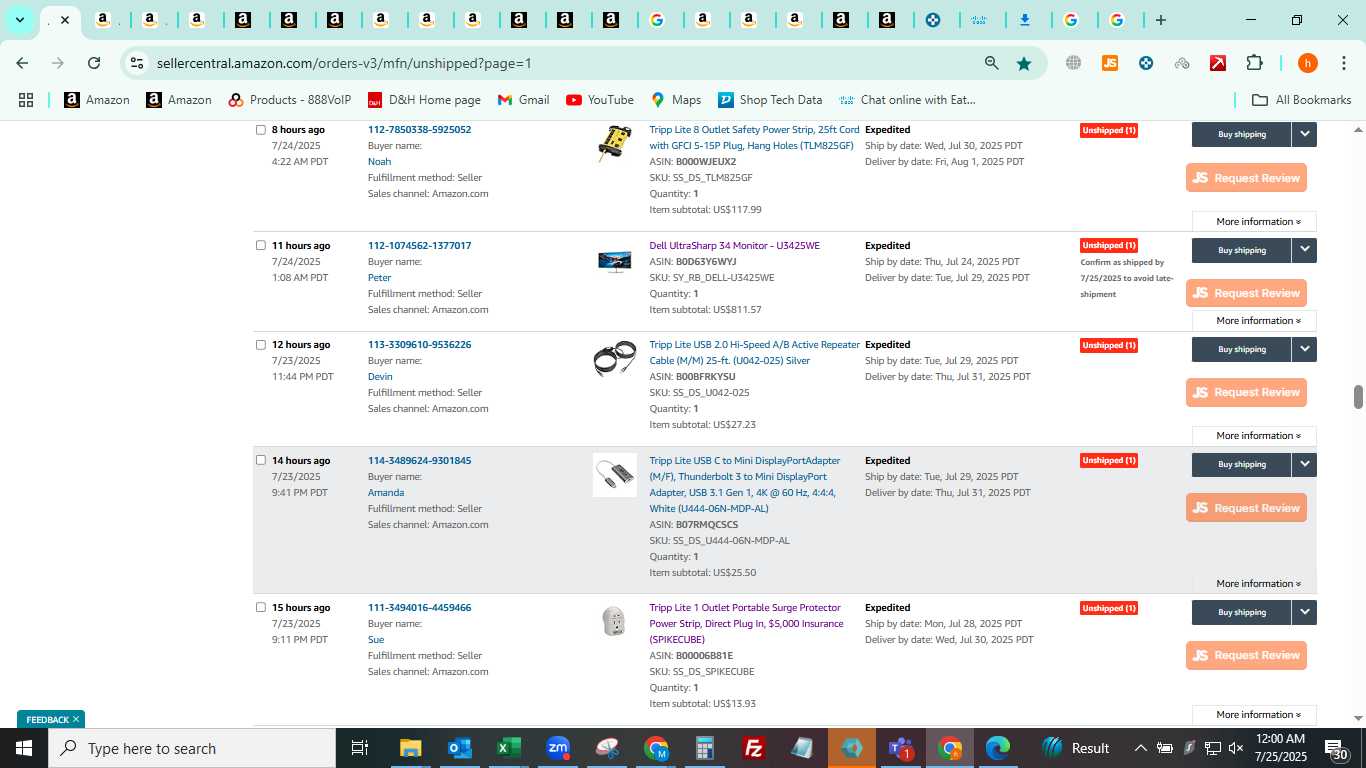Screen dimensions: 1366x768
Task: Open the Chrome apps grid shortcut
Action: (x=26, y=100)
